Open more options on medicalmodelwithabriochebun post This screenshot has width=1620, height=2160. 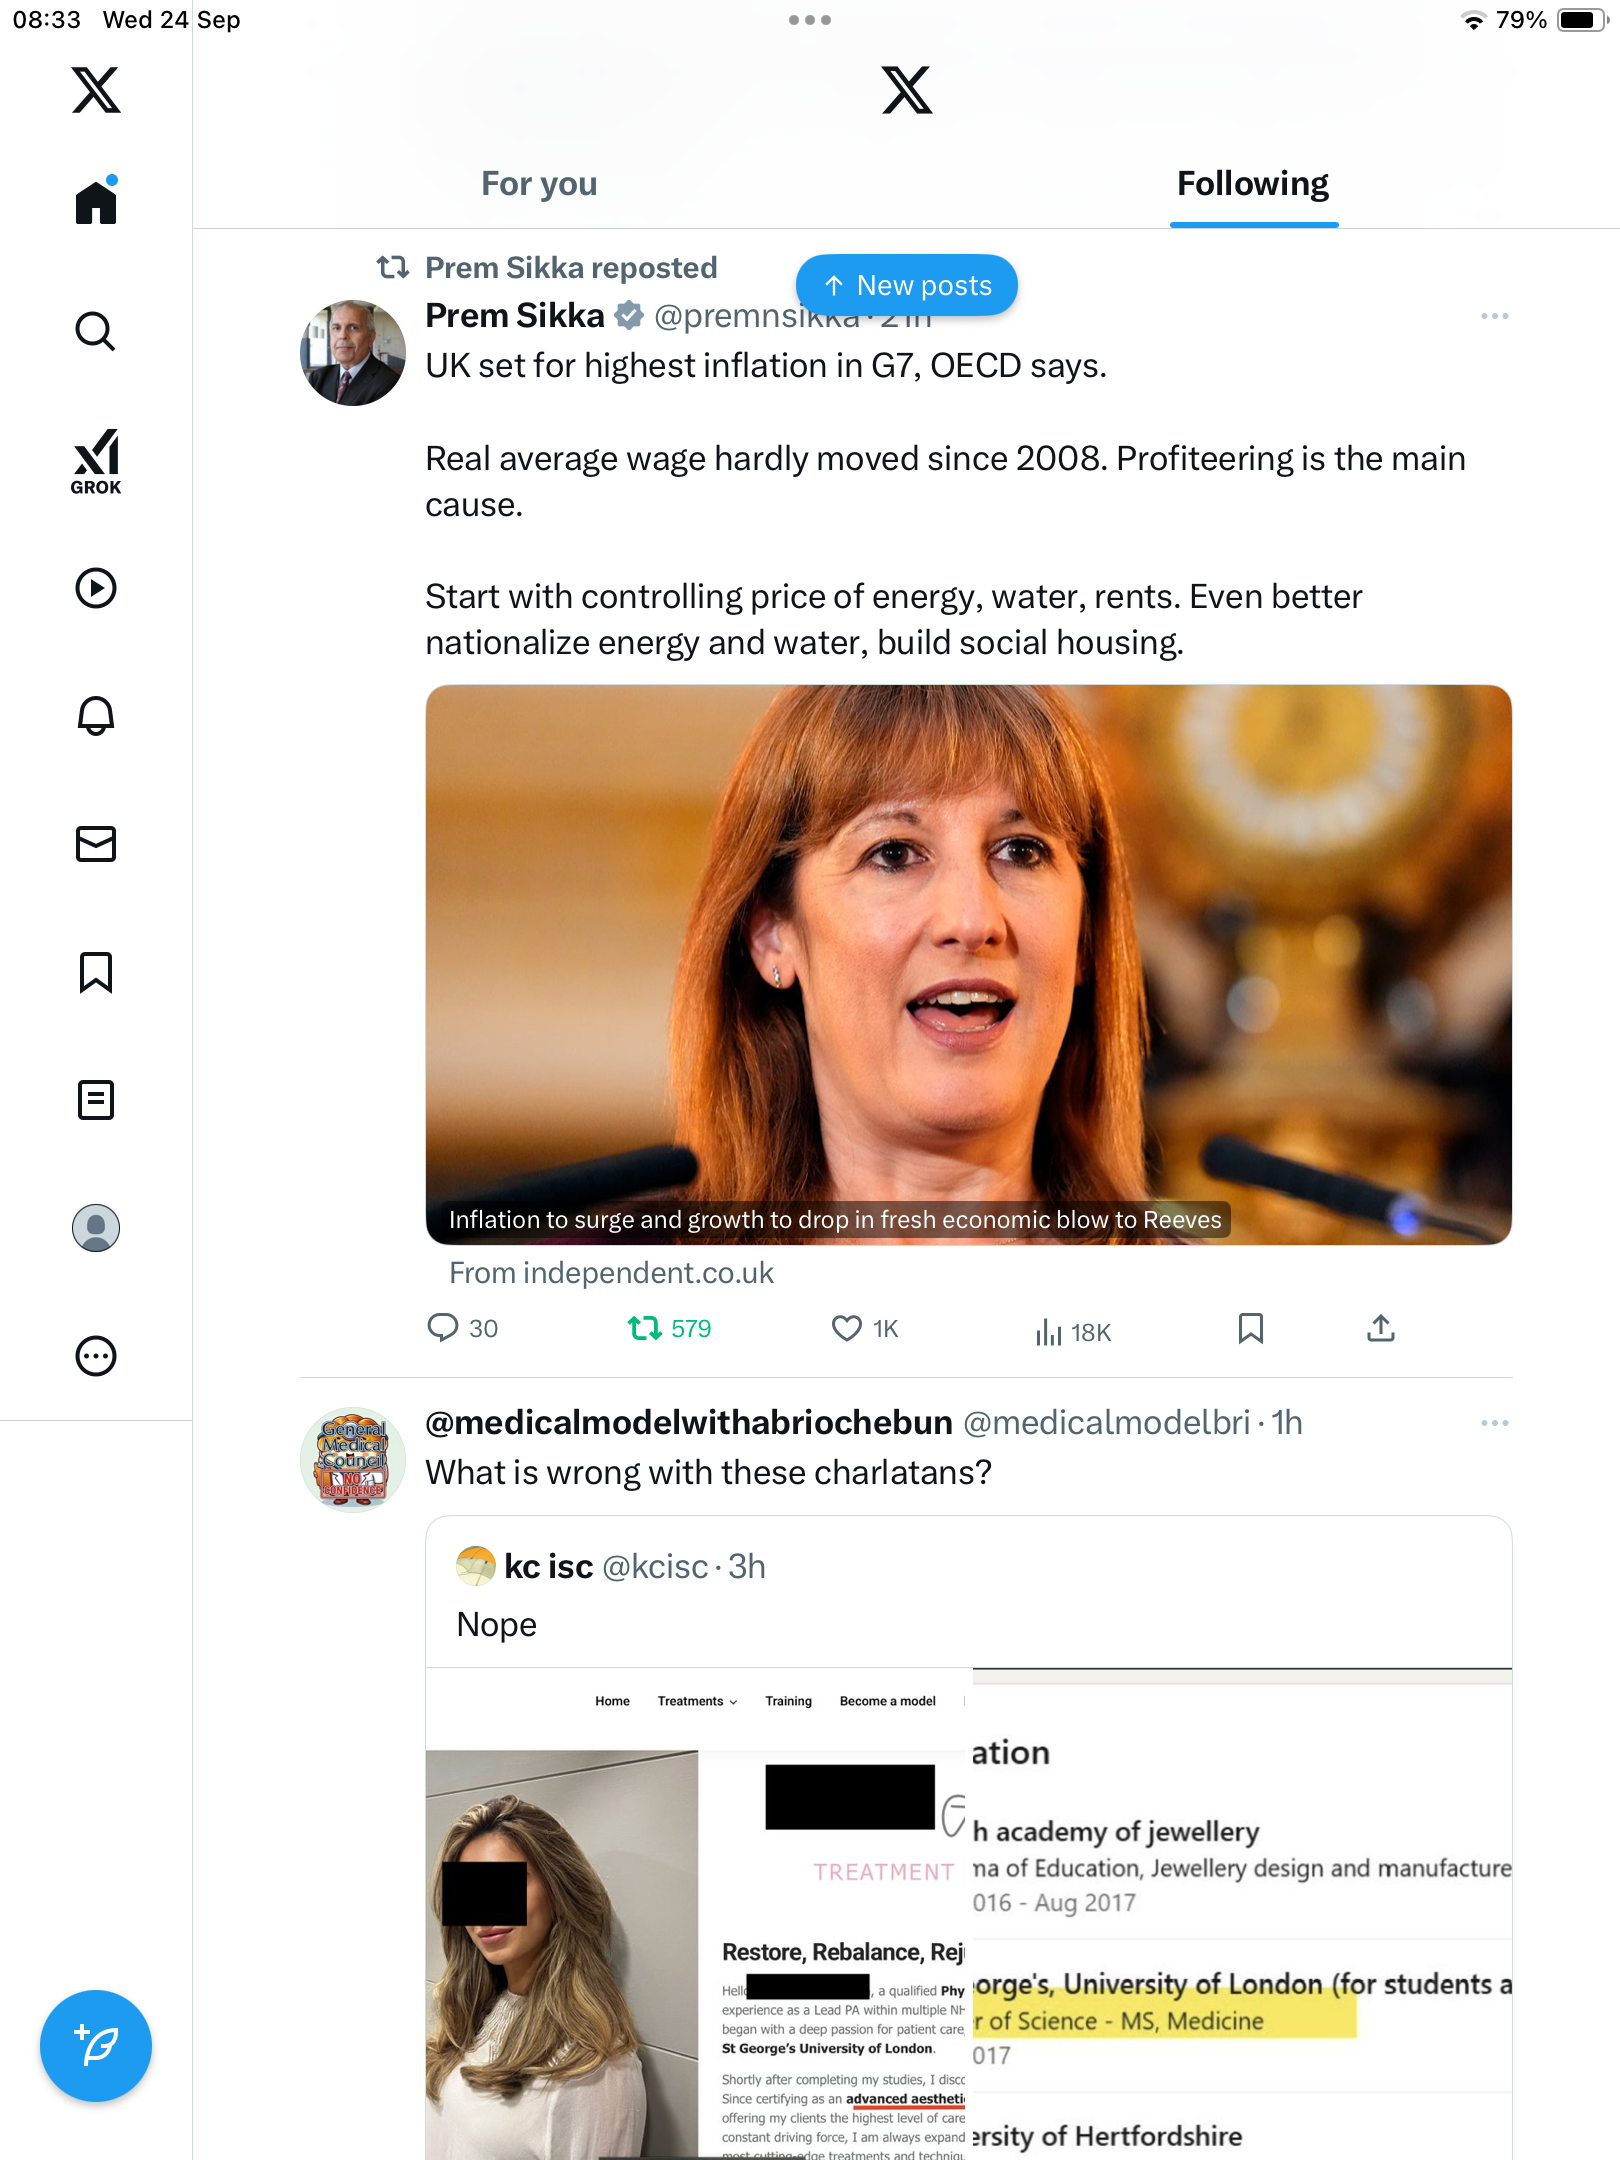(1494, 1423)
